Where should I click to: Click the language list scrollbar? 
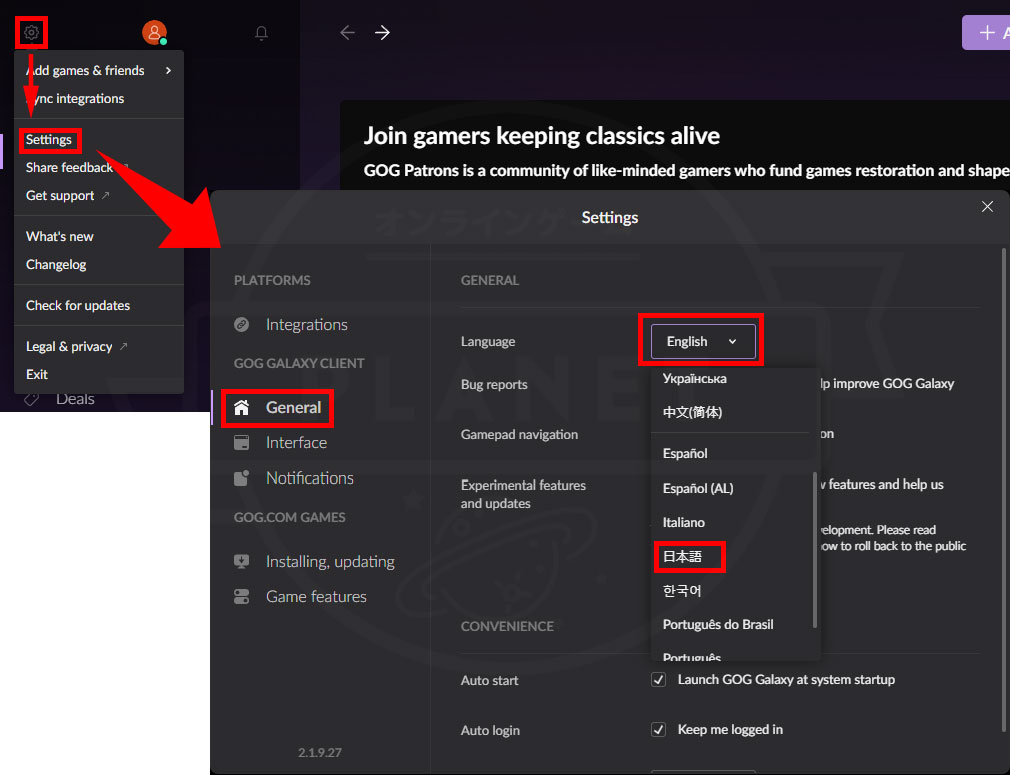pos(815,550)
